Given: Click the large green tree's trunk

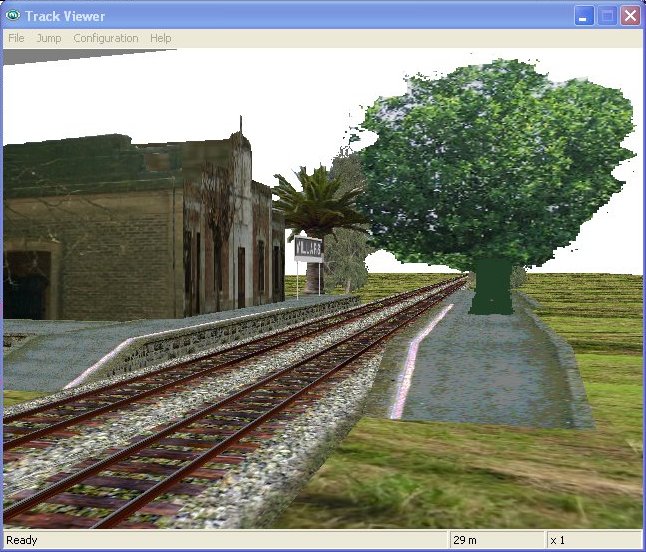Looking at the screenshot, I should pyautogui.click(x=492, y=286).
